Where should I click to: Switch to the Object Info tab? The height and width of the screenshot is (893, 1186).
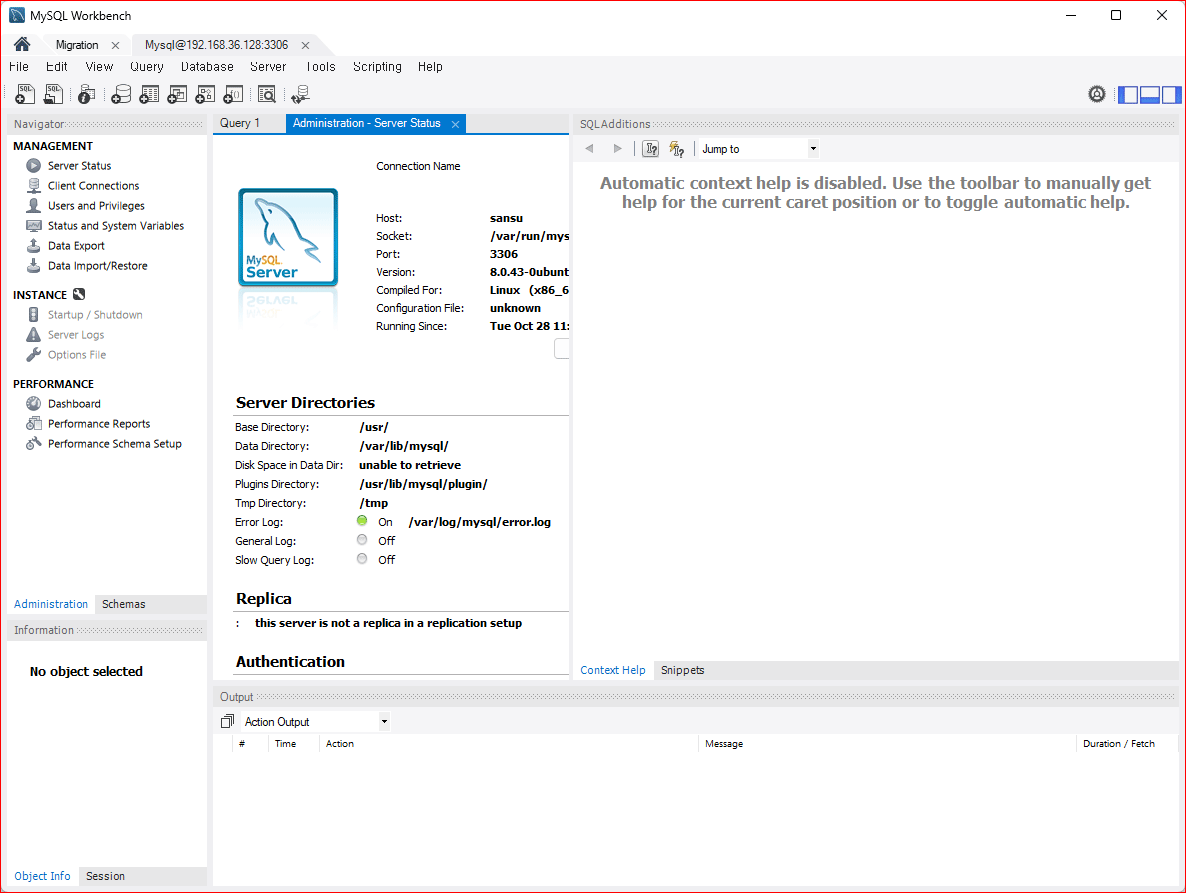(x=42, y=876)
